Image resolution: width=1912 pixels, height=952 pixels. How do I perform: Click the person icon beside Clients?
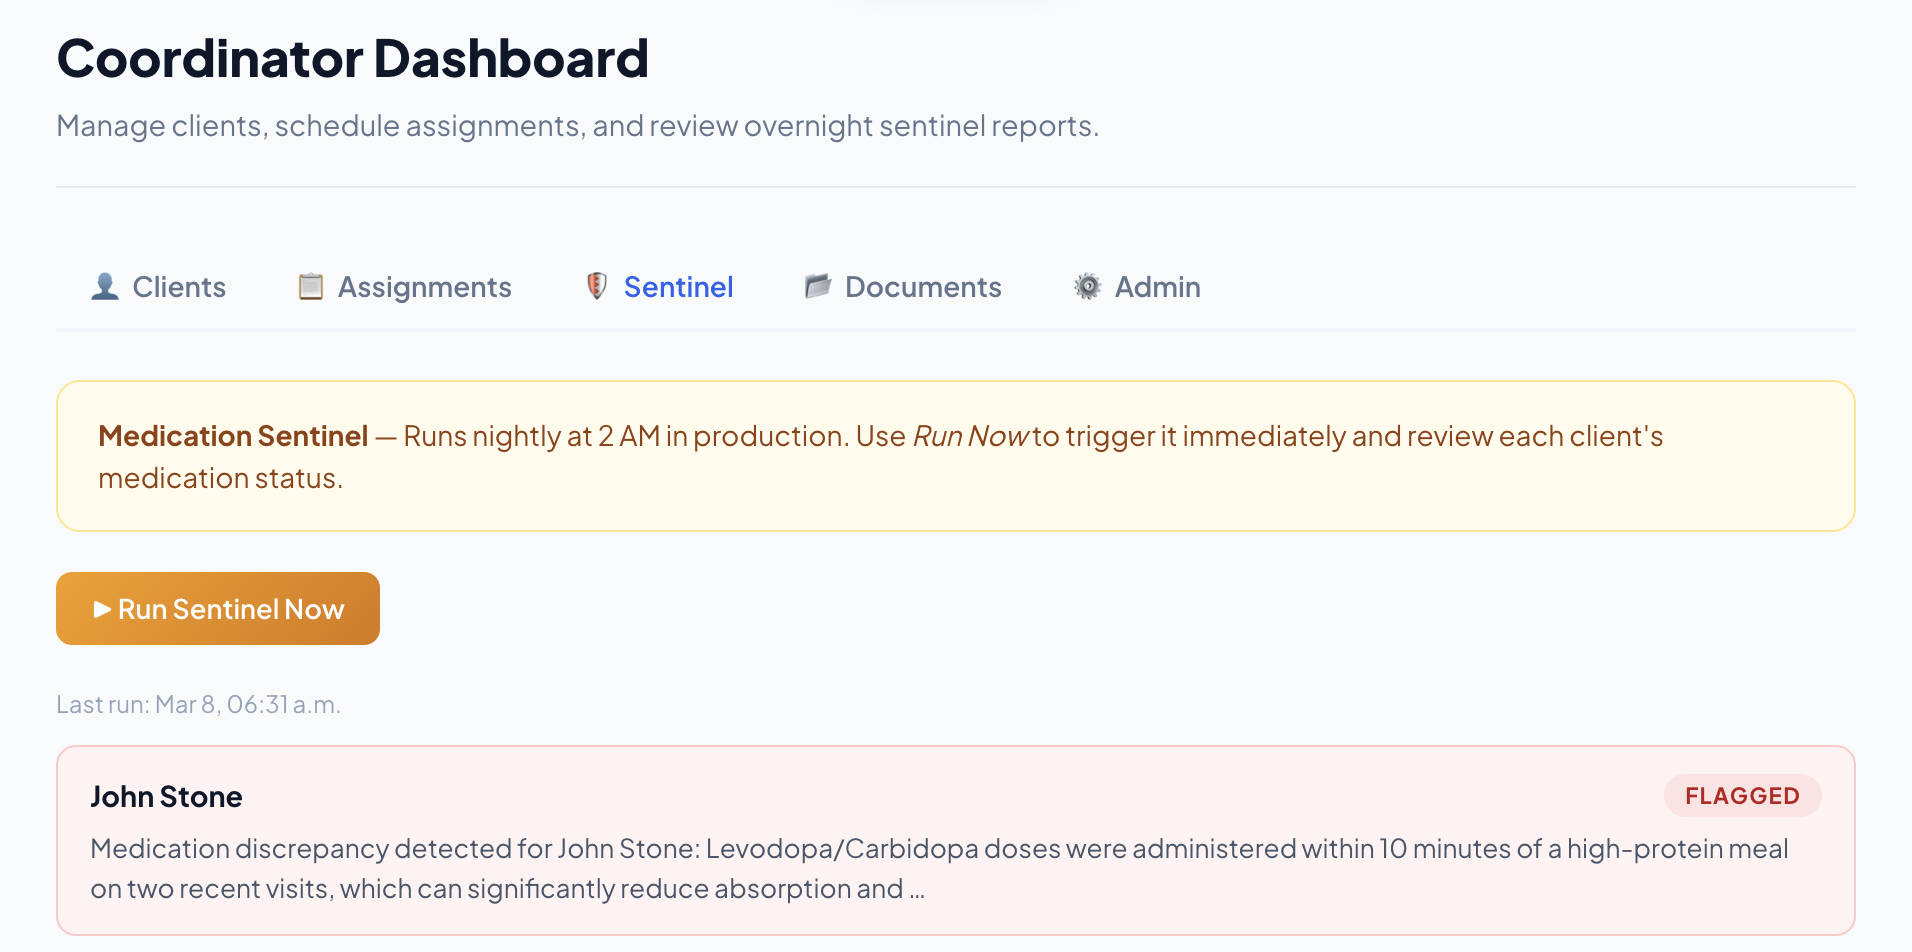tap(105, 287)
